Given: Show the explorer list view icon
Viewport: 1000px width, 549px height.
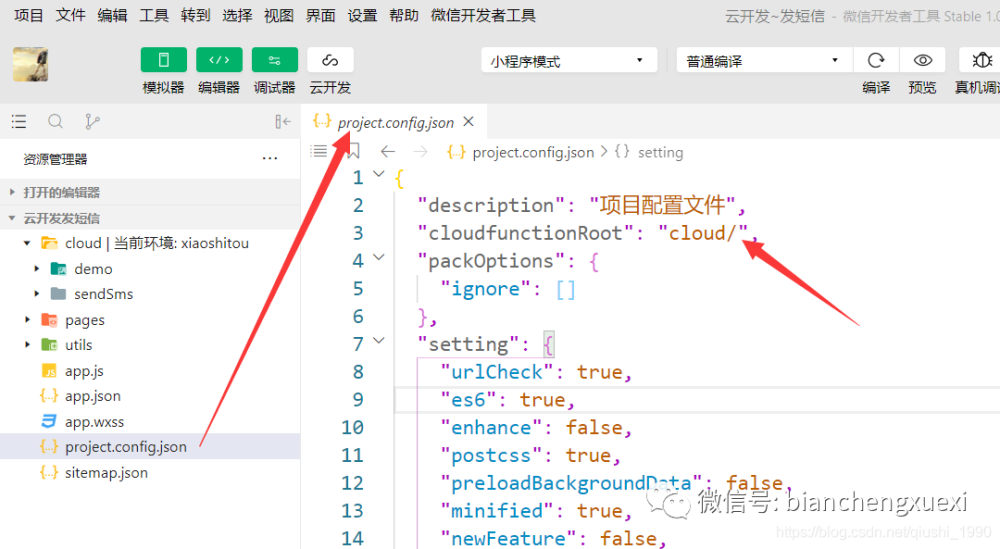Looking at the screenshot, I should click(19, 121).
